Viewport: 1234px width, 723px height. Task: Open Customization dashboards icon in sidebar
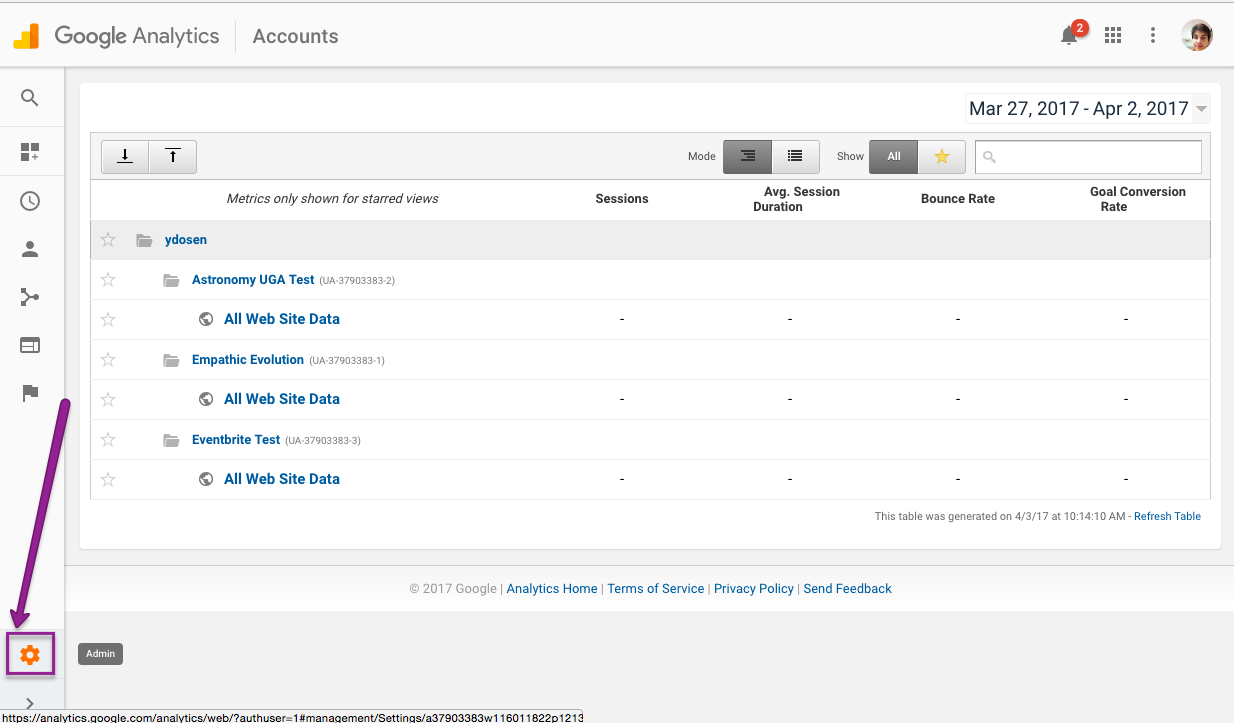pos(30,152)
